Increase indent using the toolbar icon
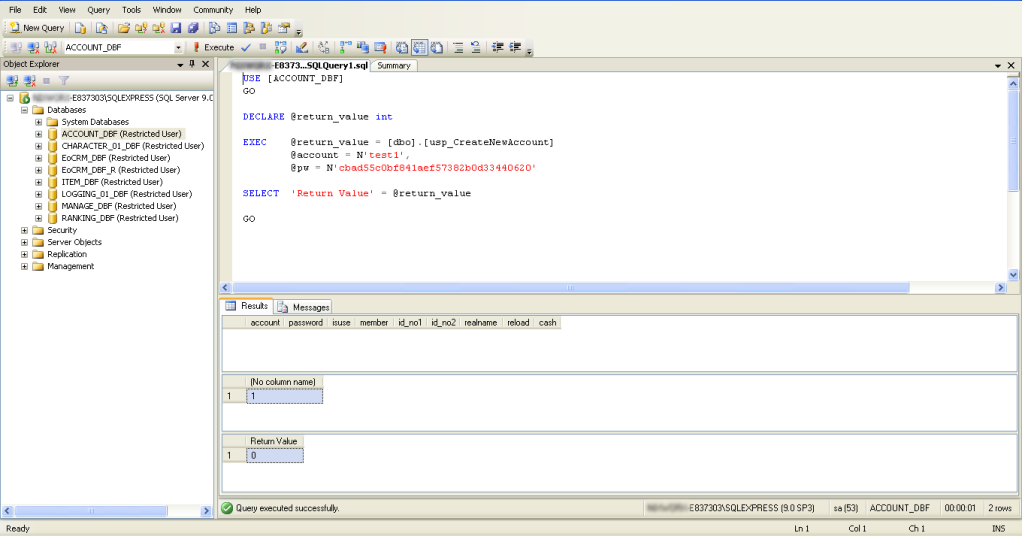The height and width of the screenshot is (536, 1022). coord(516,47)
